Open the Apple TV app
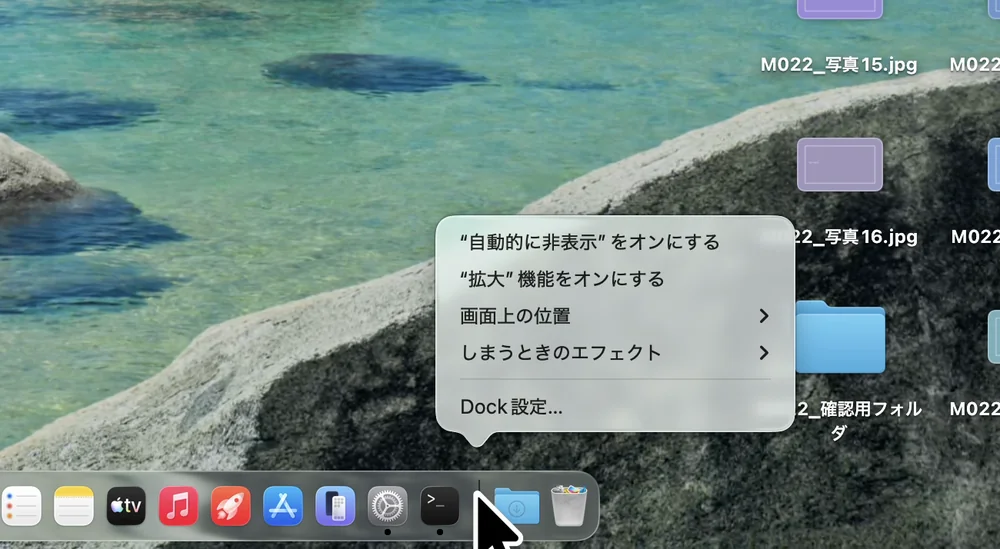The height and width of the screenshot is (549, 1000). point(126,506)
